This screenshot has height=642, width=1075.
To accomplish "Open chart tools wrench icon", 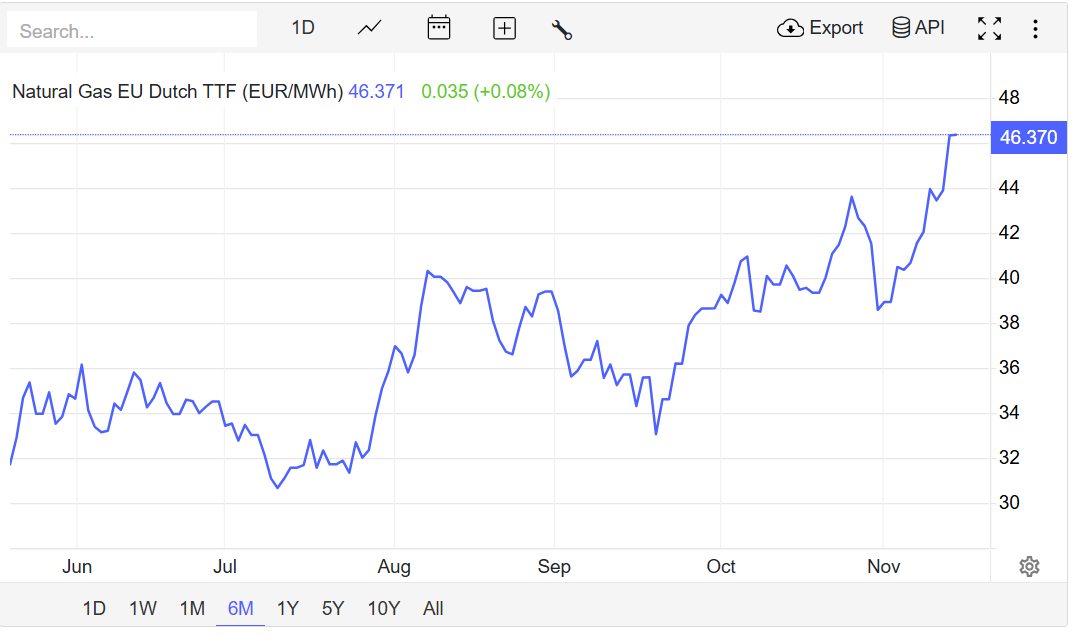I will (x=561, y=29).
